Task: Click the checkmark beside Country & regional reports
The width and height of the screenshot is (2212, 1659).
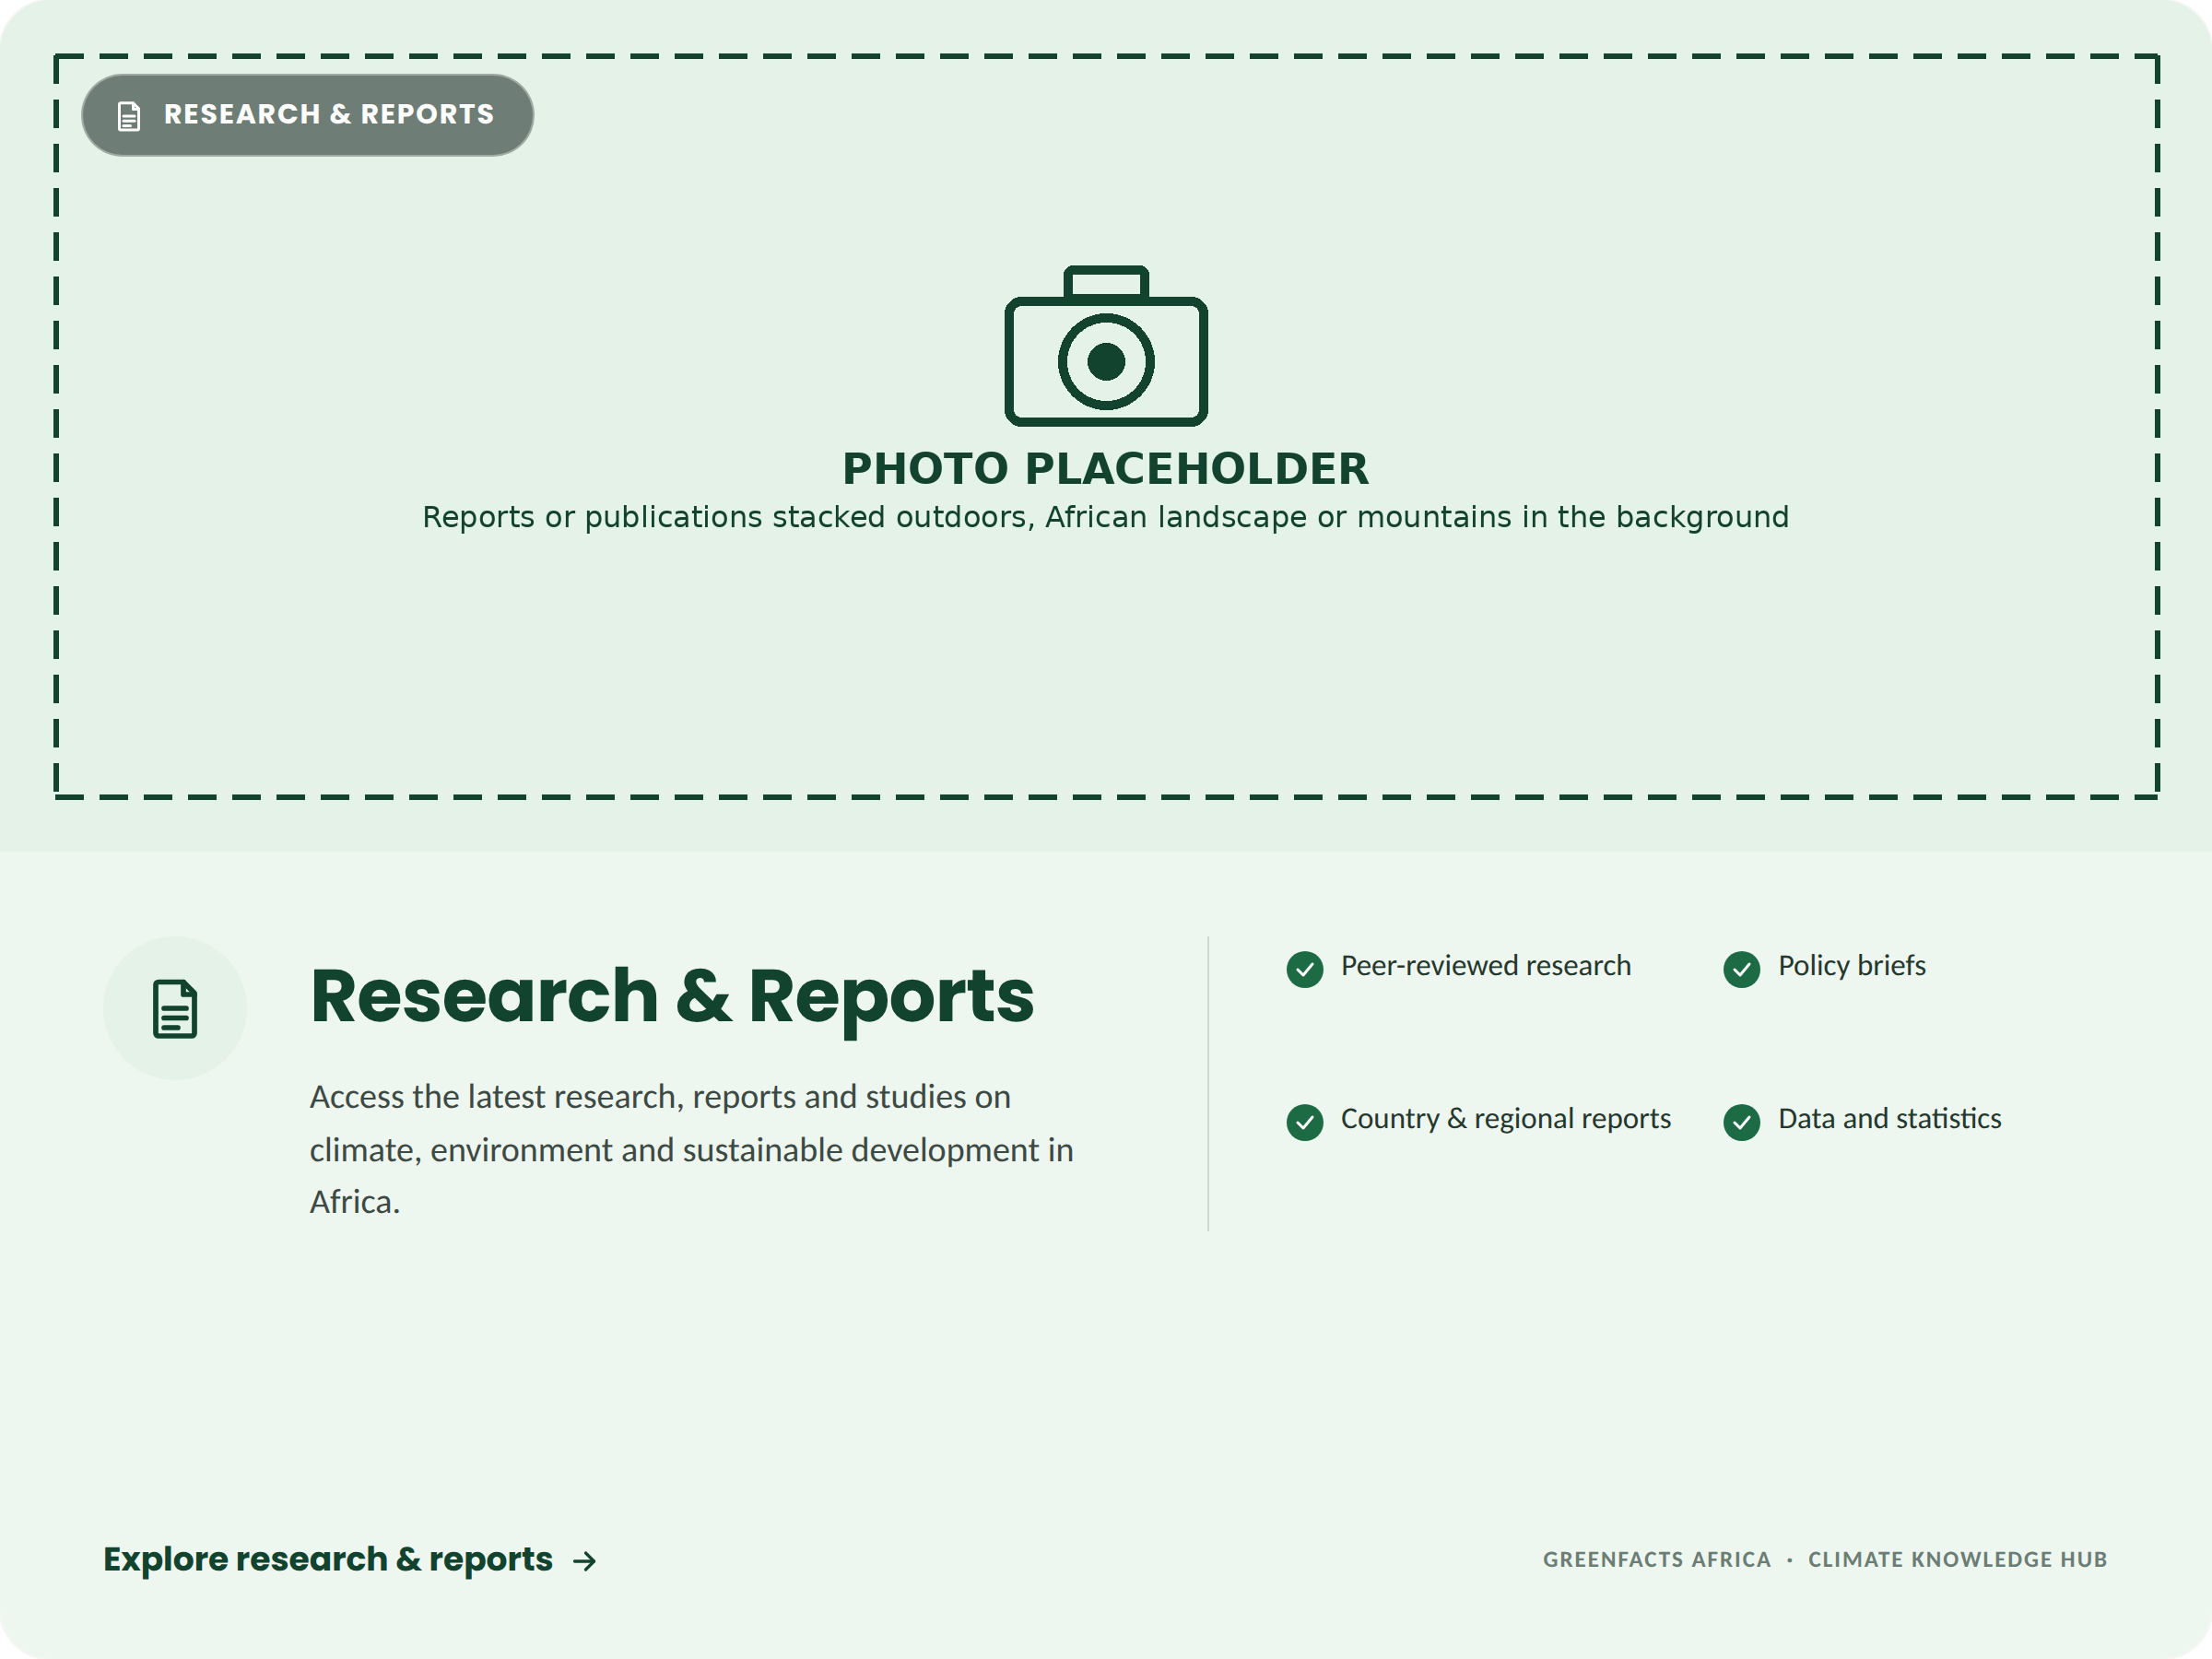Action: 1305,1122
